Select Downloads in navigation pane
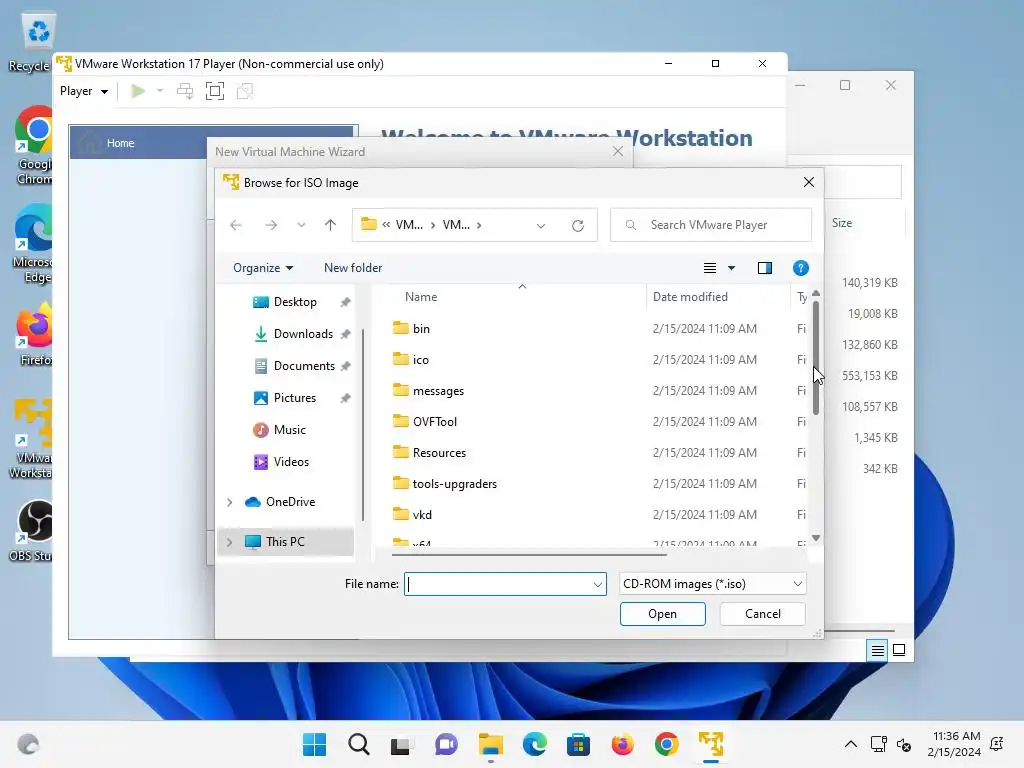Viewport: 1024px width, 768px height. click(303, 334)
